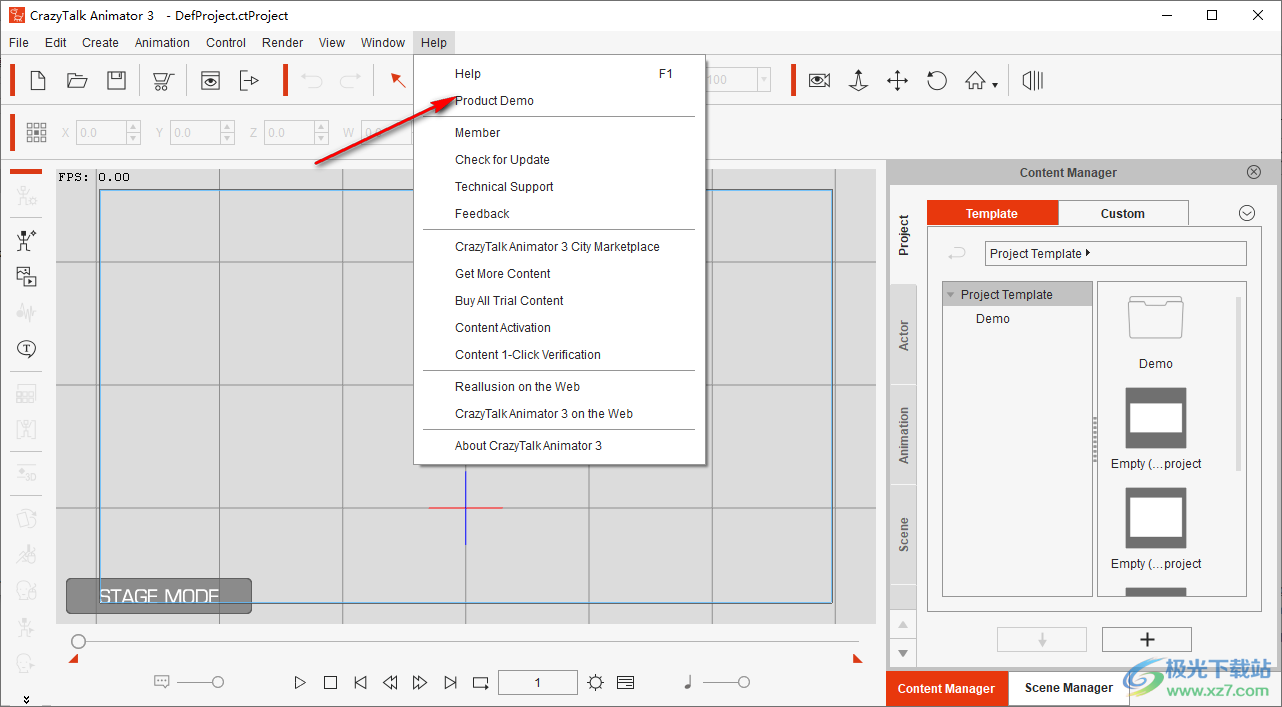Select Check for Update menu entry
This screenshot has width=1282, height=707.
coord(502,160)
